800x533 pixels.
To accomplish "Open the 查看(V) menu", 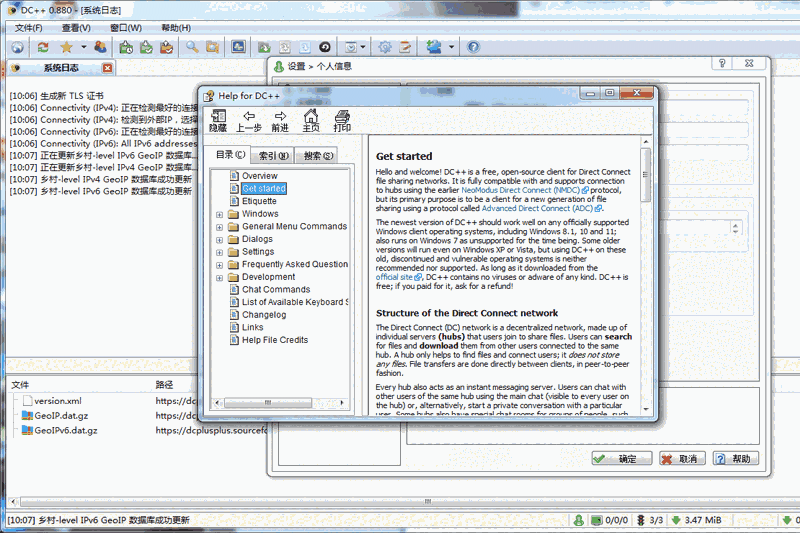I will click(x=76, y=28).
